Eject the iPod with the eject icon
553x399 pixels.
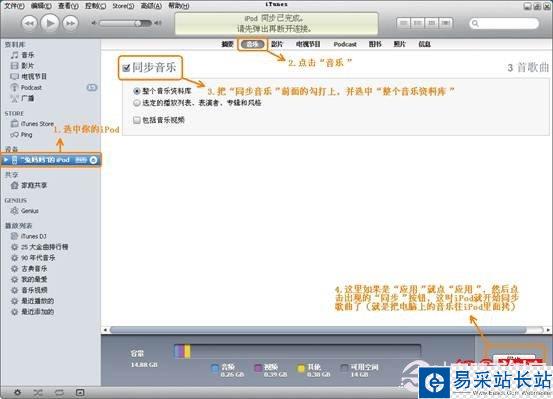pyautogui.click(x=93, y=160)
